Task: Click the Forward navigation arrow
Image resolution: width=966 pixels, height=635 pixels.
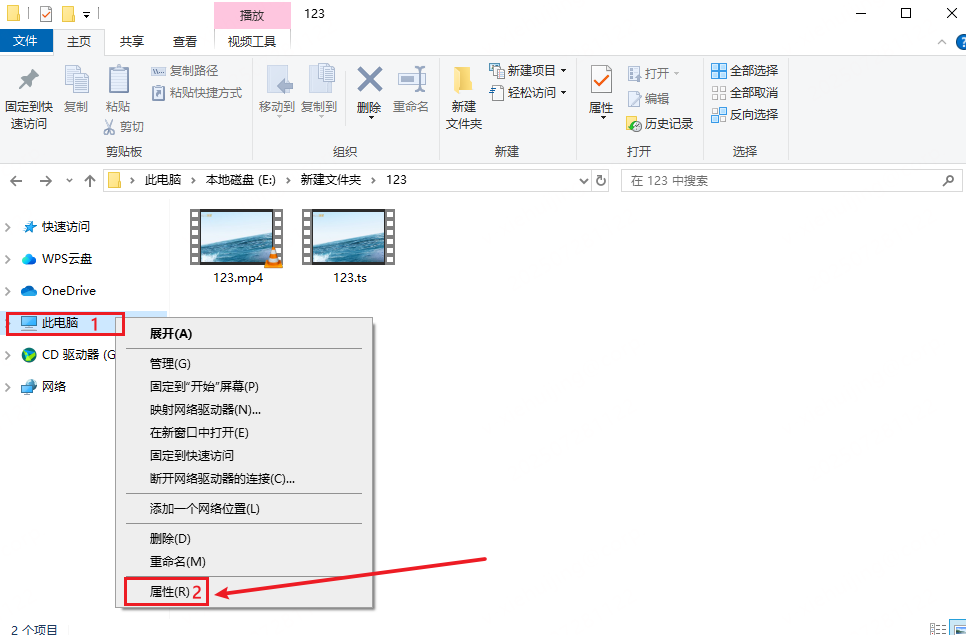Action: coord(46,180)
